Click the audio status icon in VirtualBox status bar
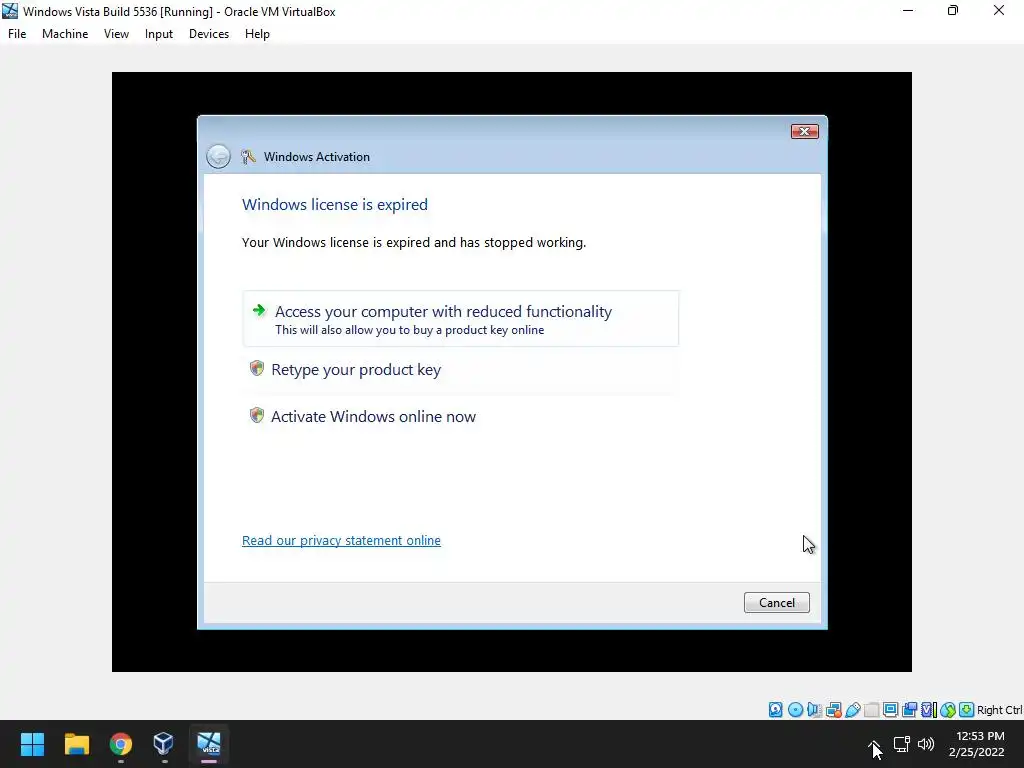This screenshot has width=1024, height=768. tap(814, 710)
